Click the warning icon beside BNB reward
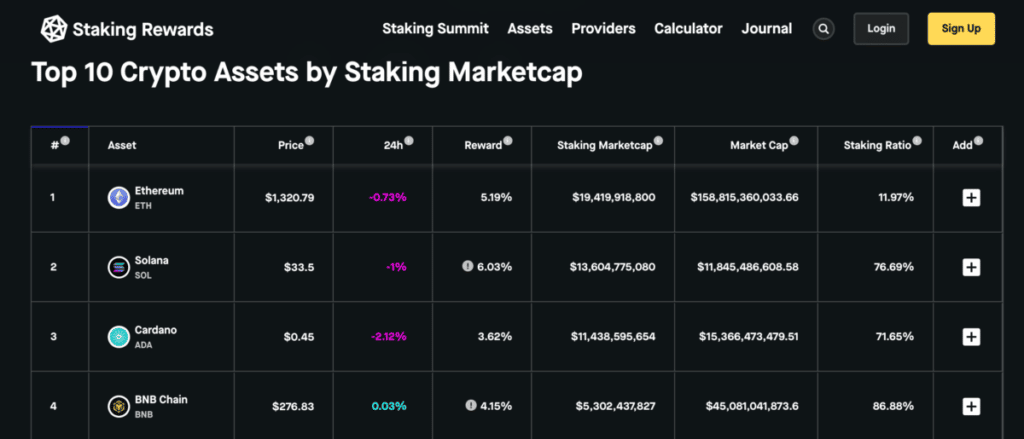Screen dimensions: 1024x439 pos(469,406)
